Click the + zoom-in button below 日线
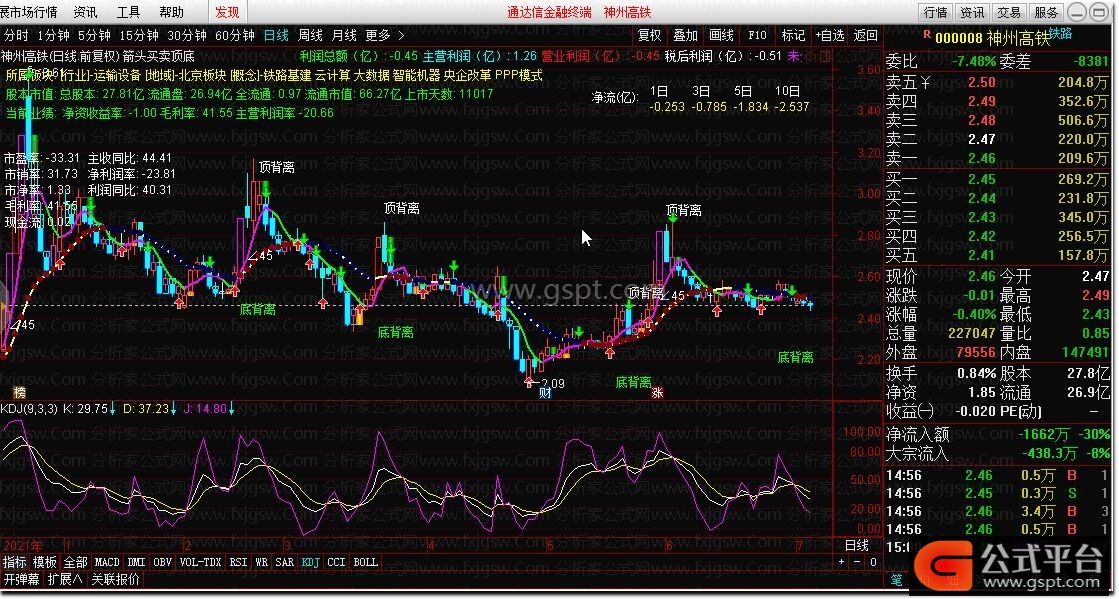Screen dimensions: 1119x599 (x=841, y=563)
